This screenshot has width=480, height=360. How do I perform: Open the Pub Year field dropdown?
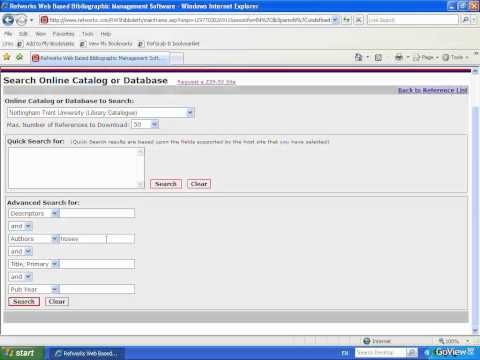(x=55, y=289)
